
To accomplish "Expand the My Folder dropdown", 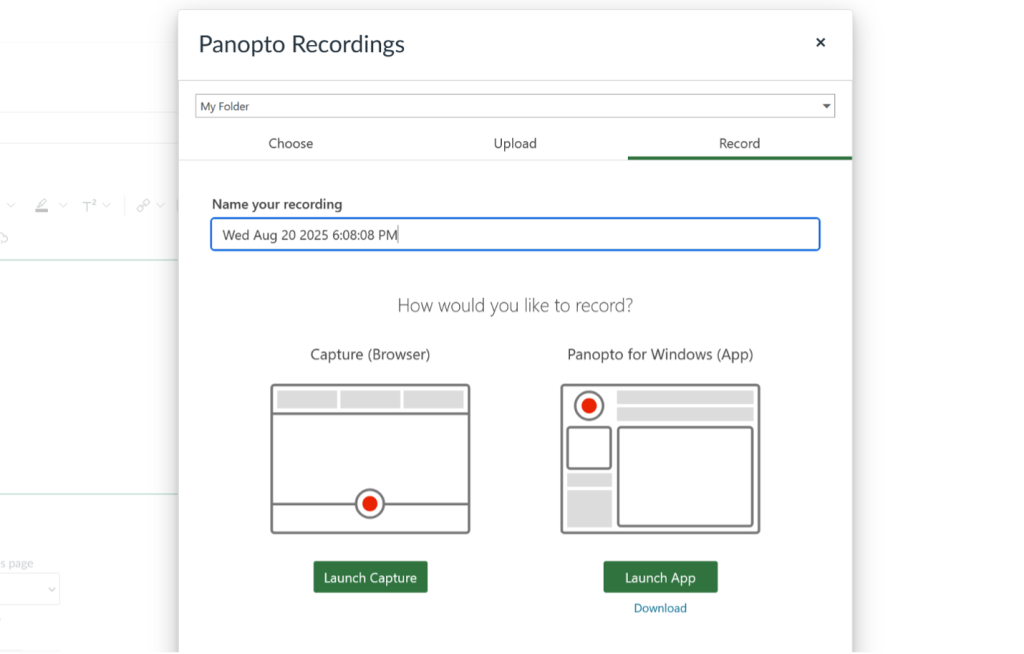I will (826, 106).
